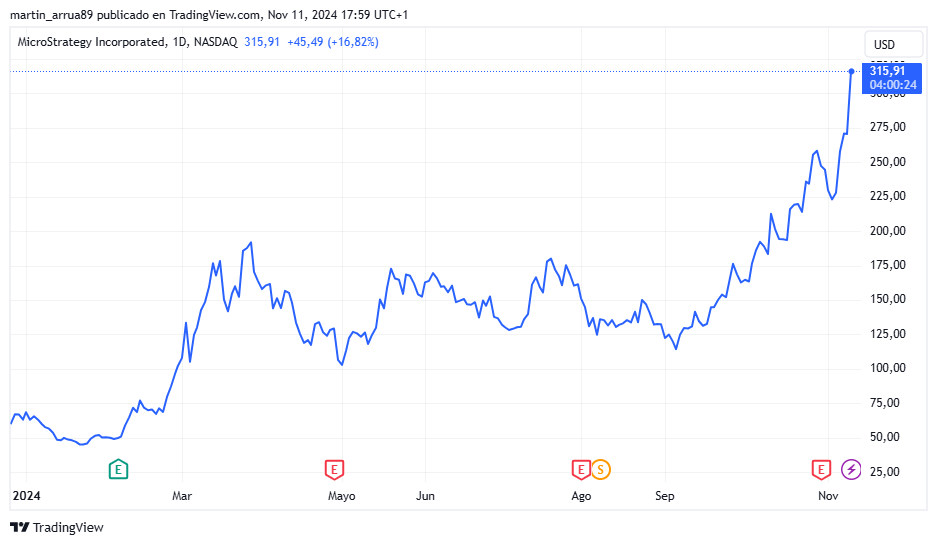Select the last price dot on the line

click(x=851, y=71)
